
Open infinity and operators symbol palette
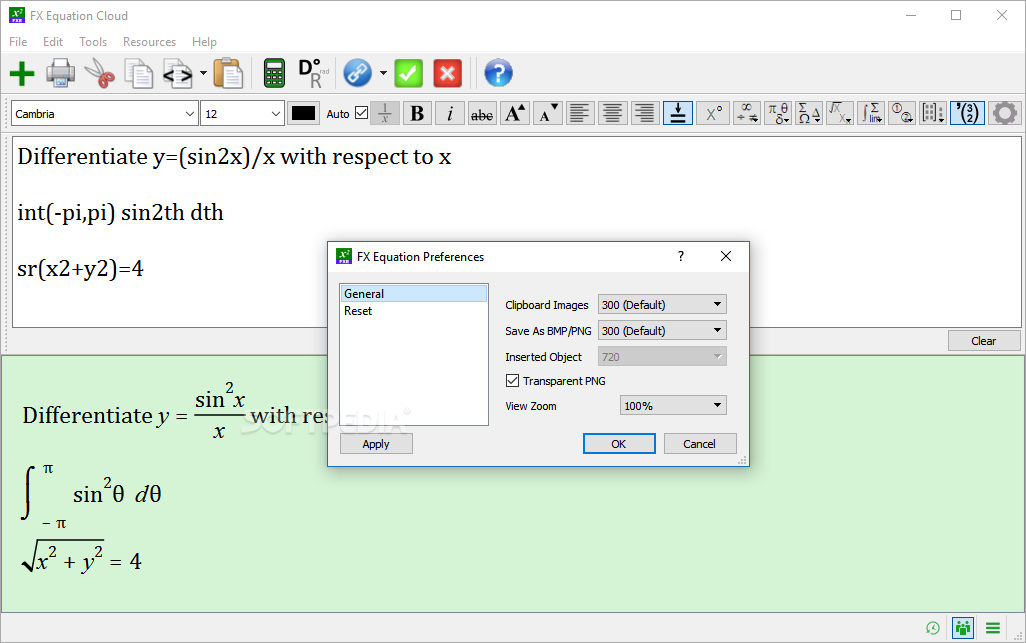click(x=747, y=113)
